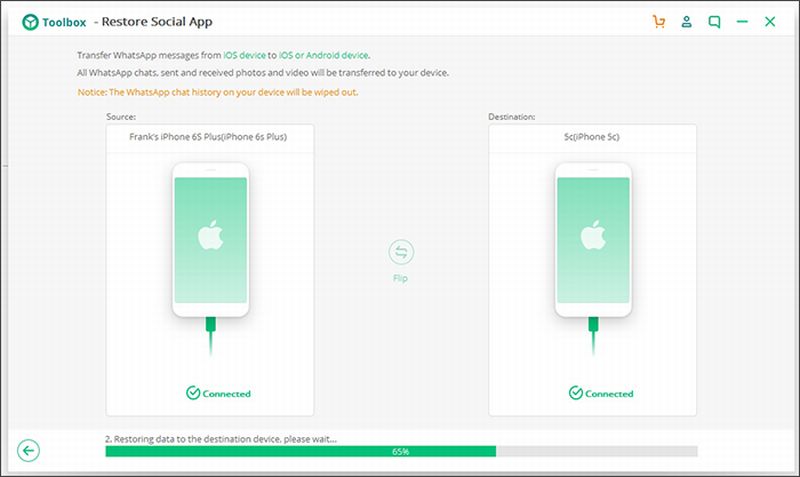Click the 65% restore progress bar
Viewport: 800px width, 477px height.
[401, 451]
